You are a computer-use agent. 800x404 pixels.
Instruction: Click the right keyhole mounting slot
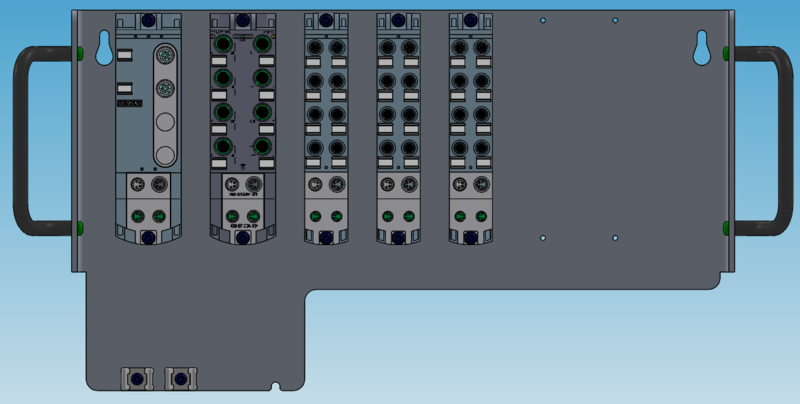(702, 47)
